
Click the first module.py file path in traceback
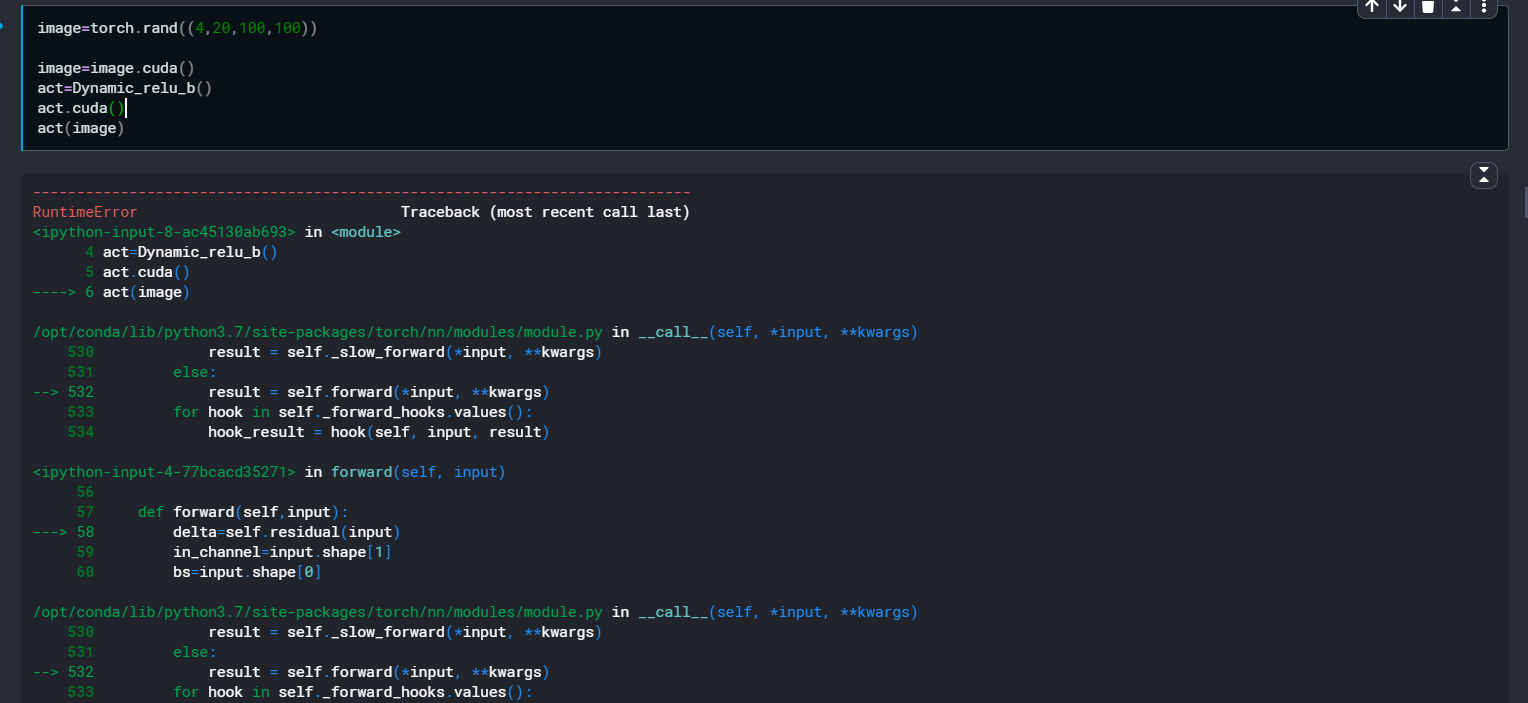tap(318, 332)
